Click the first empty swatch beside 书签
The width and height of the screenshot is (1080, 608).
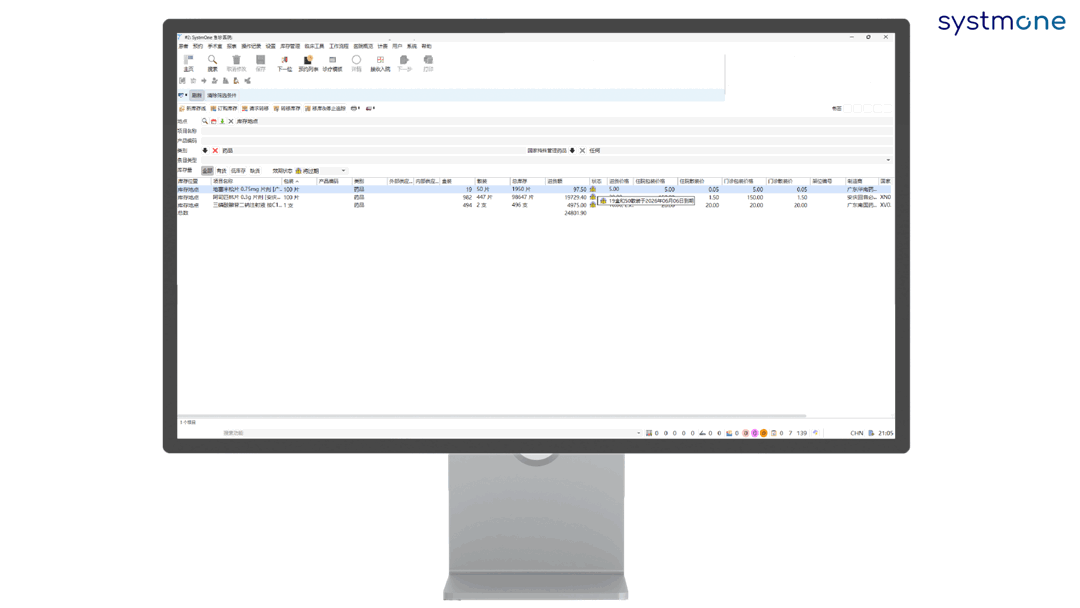(850, 108)
